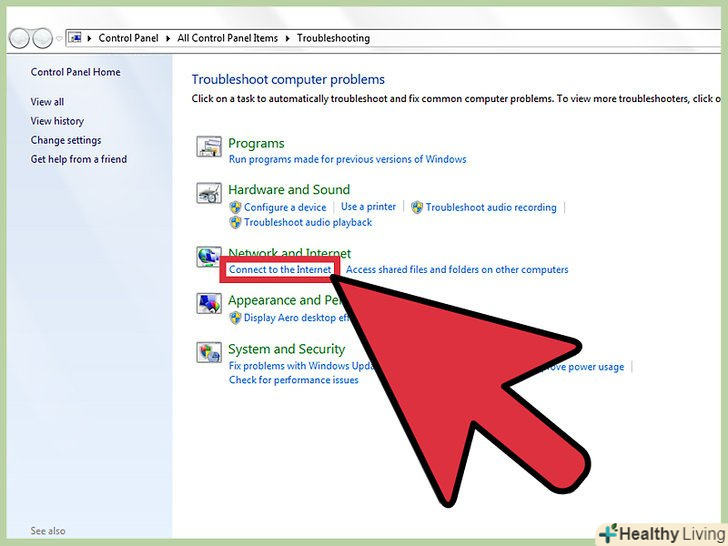Open the improve power usage link

(584, 367)
